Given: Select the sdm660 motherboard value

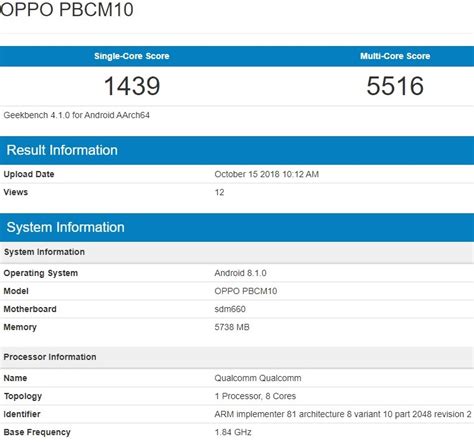Looking at the screenshot, I should click(230, 309).
